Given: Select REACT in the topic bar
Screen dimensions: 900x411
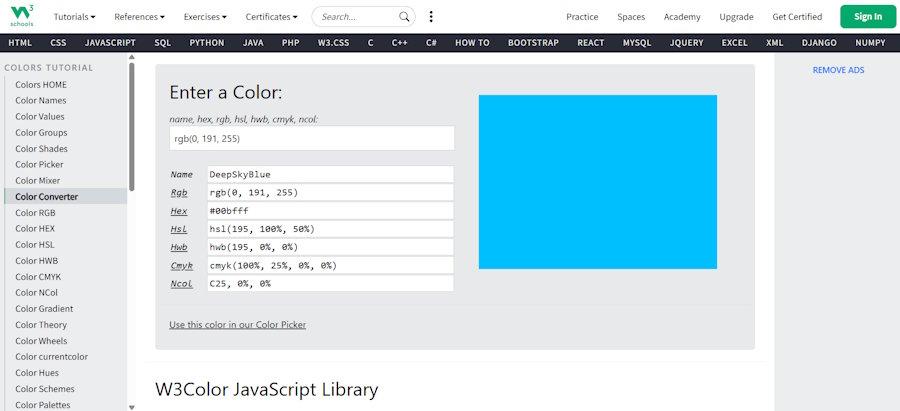Looking at the screenshot, I should click(x=591, y=42).
